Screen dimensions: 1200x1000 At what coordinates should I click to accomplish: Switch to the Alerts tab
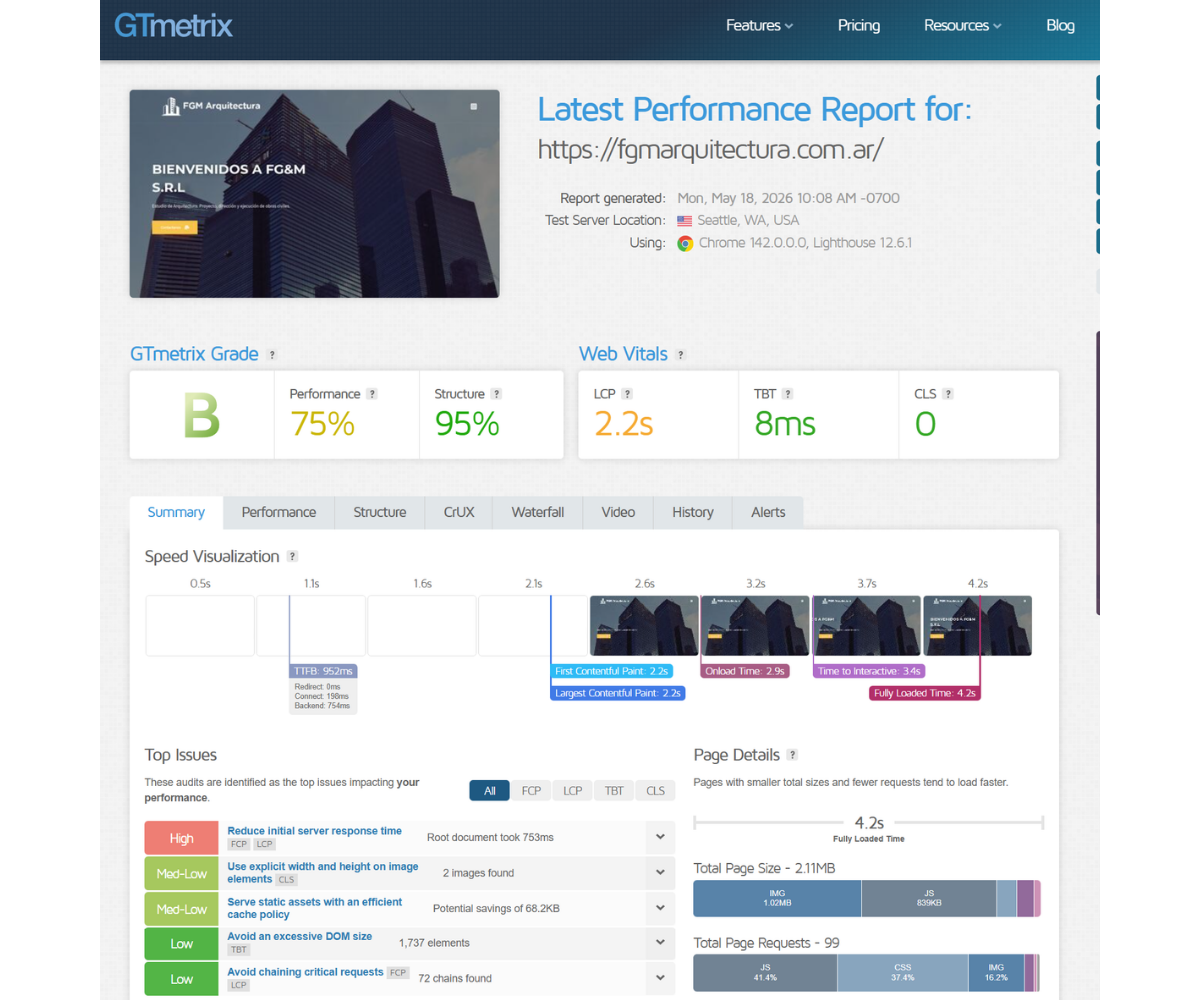coord(768,512)
